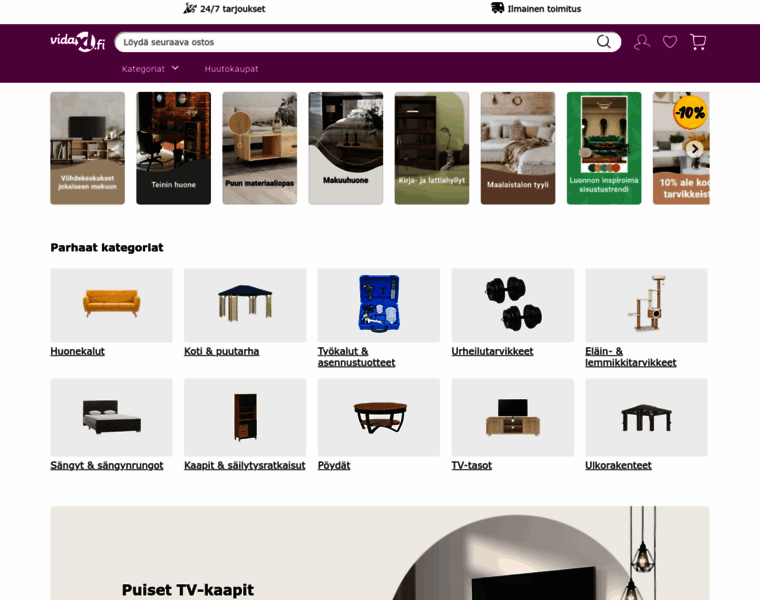Open the Pöydät category link
The width and height of the screenshot is (760, 600).
[x=334, y=465]
